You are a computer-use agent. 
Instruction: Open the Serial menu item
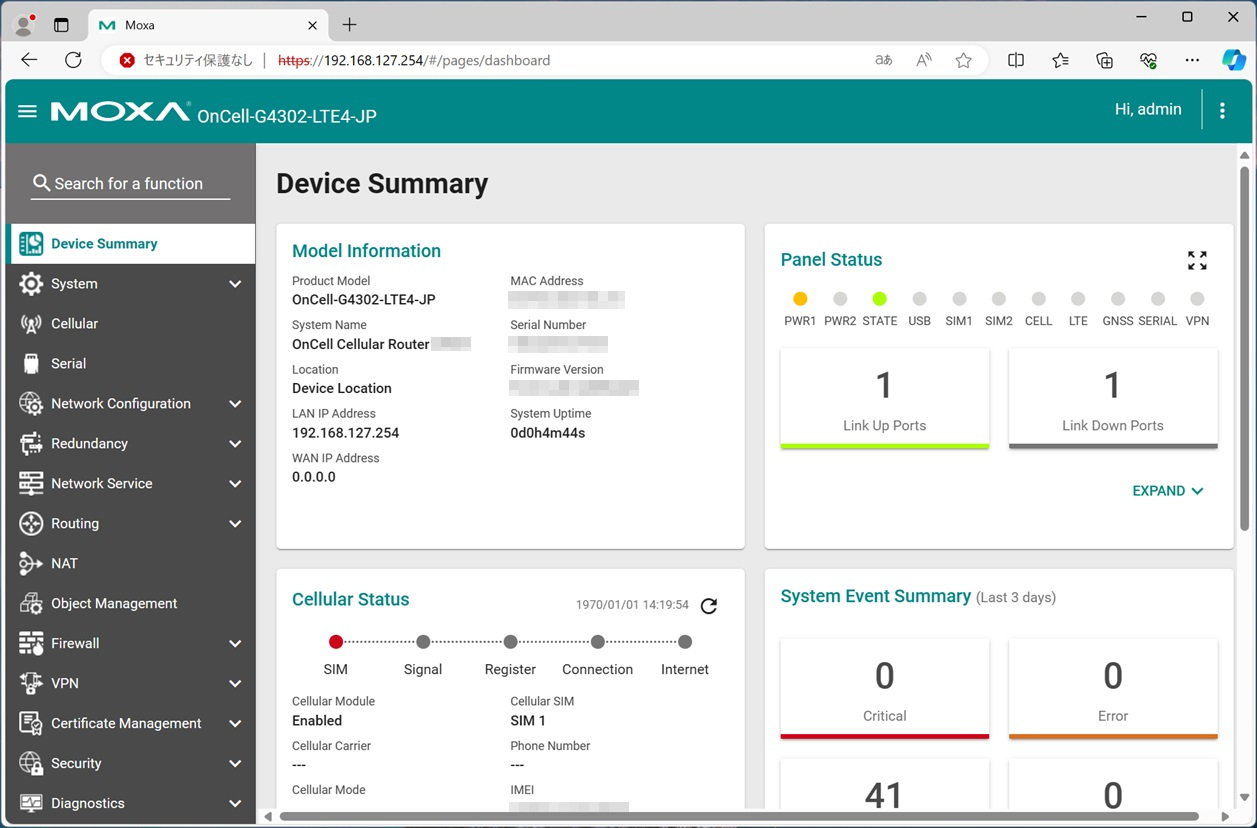pos(132,364)
